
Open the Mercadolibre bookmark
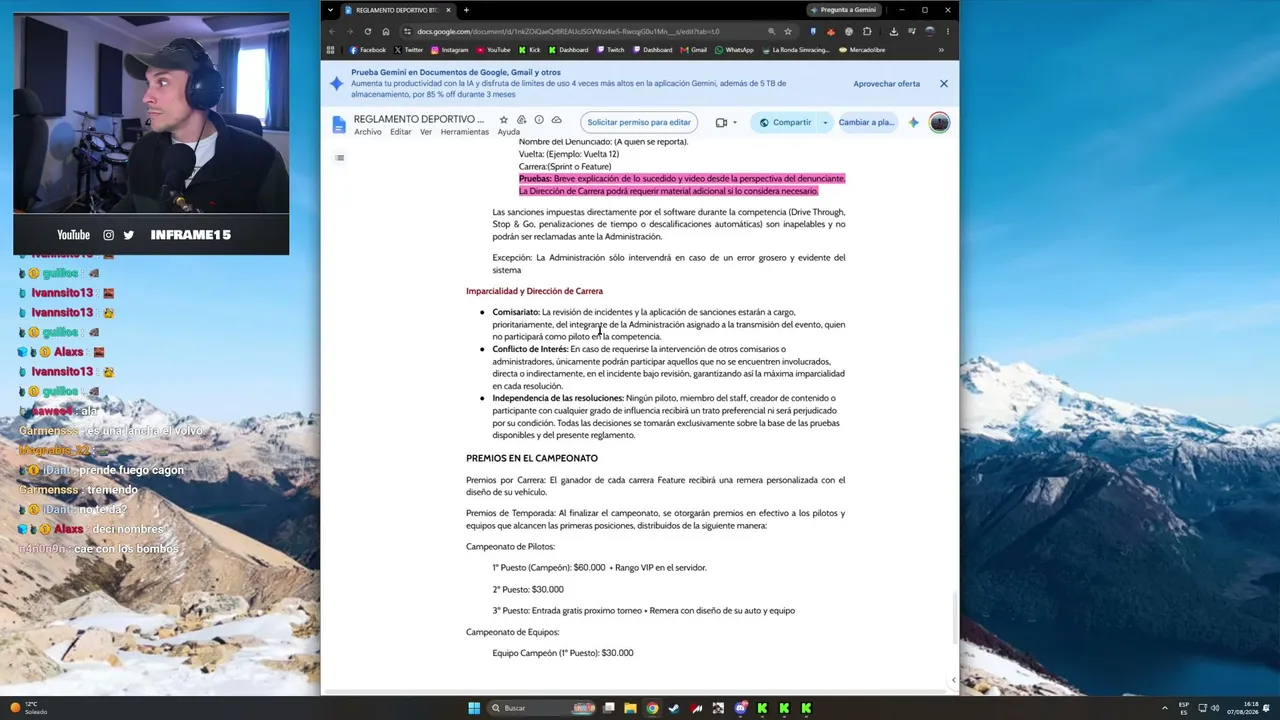(x=861, y=50)
